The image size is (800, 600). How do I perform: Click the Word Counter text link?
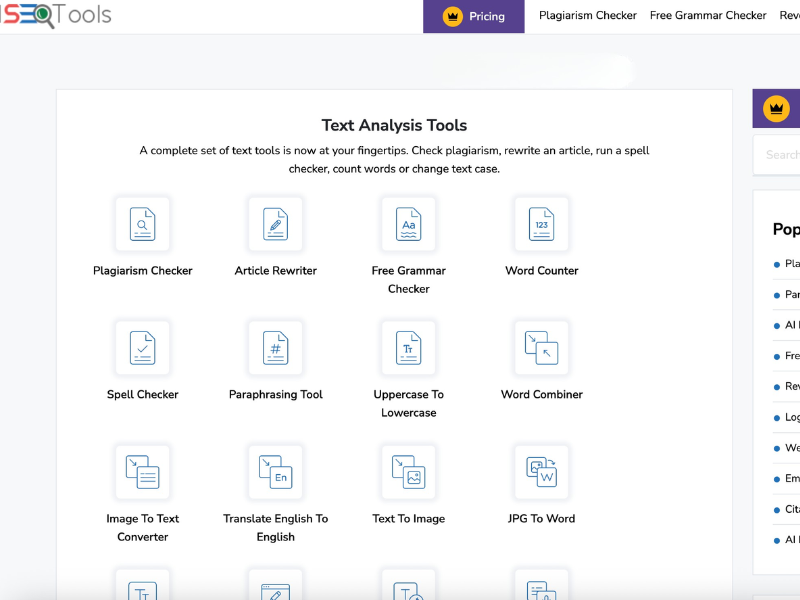click(542, 270)
